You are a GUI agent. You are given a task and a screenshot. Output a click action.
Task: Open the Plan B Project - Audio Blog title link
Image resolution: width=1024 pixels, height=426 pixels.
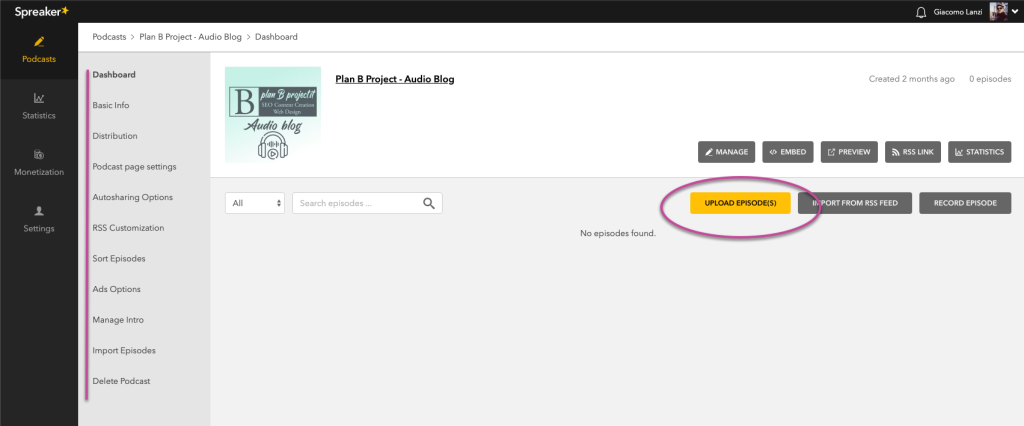394,79
